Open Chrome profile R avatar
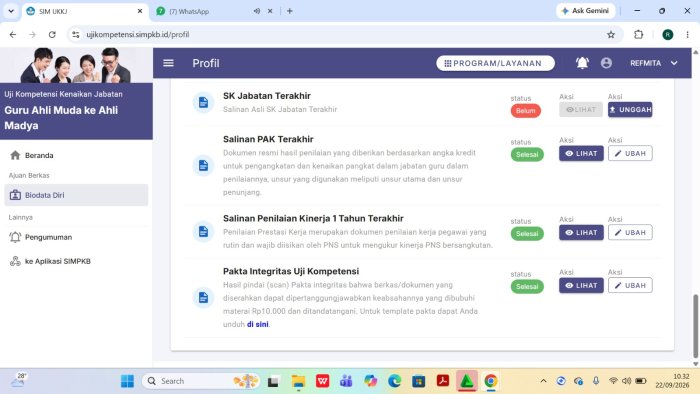The height and width of the screenshot is (394, 700). coord(668,34)
